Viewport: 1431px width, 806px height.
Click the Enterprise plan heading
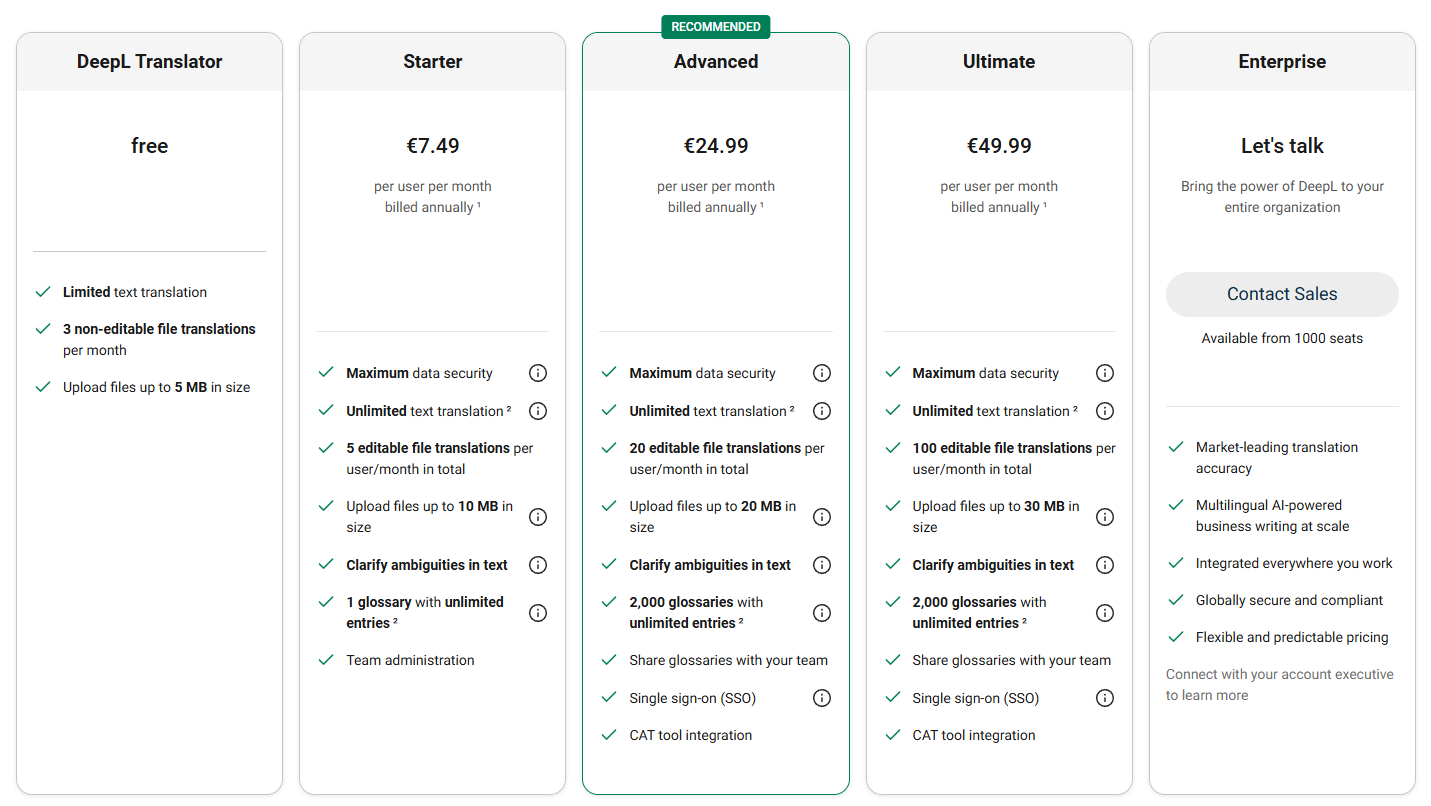[x=1282, y=62]
